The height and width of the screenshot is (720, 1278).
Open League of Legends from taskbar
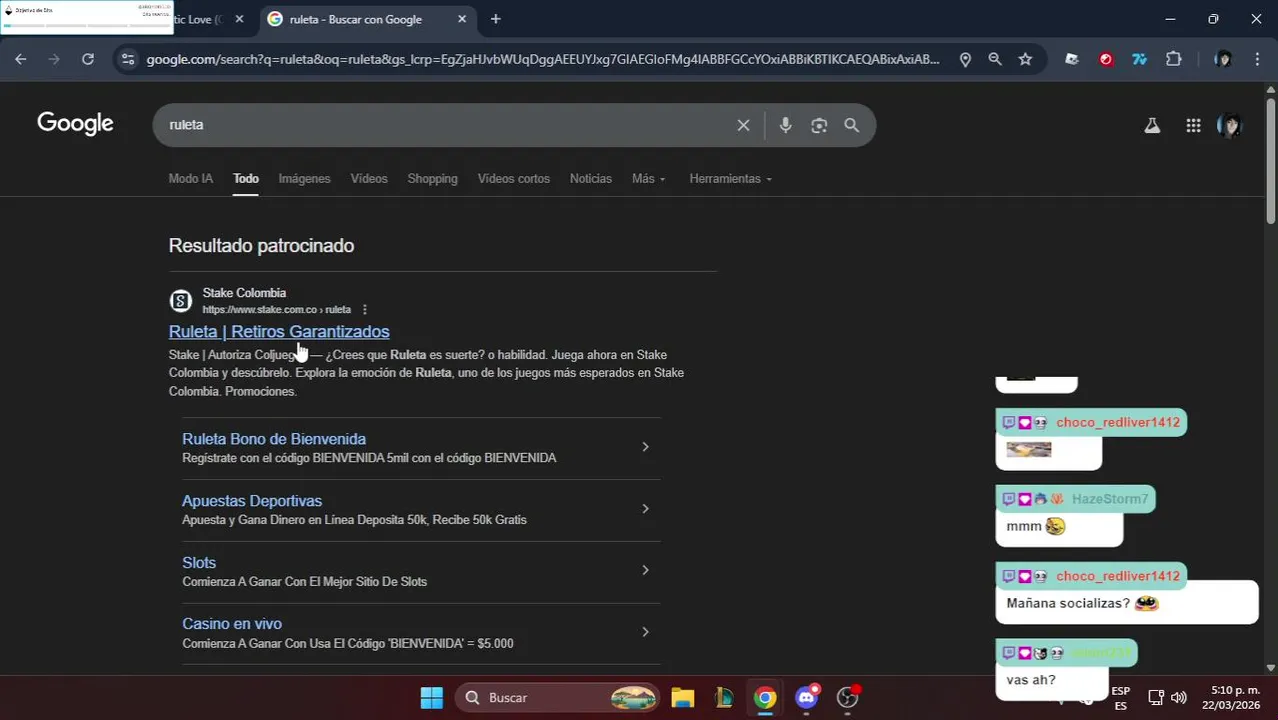723,697
